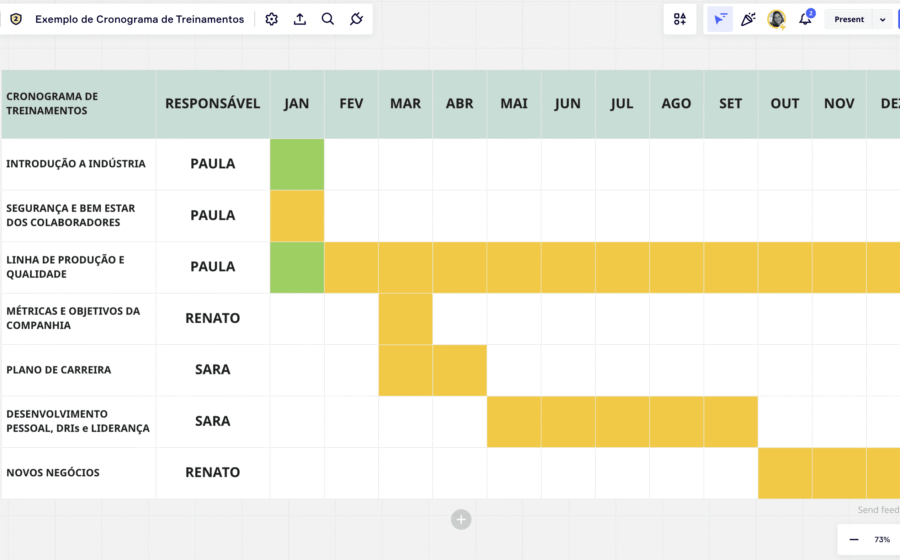The height and width of the screenshot is (560, 900).
Task: Select PLANO DE CARREIRA row label
Action: coord(59,370)
